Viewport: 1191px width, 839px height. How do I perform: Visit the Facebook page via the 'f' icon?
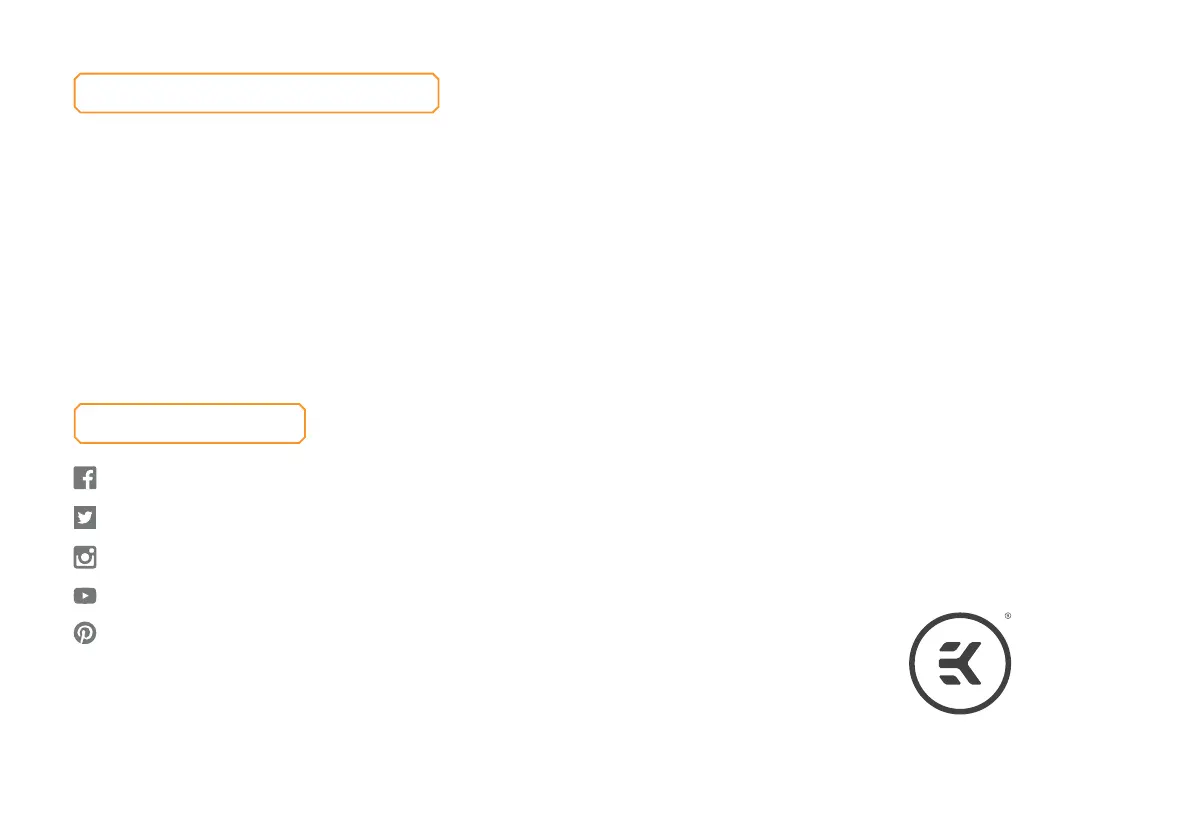[85, 478]
